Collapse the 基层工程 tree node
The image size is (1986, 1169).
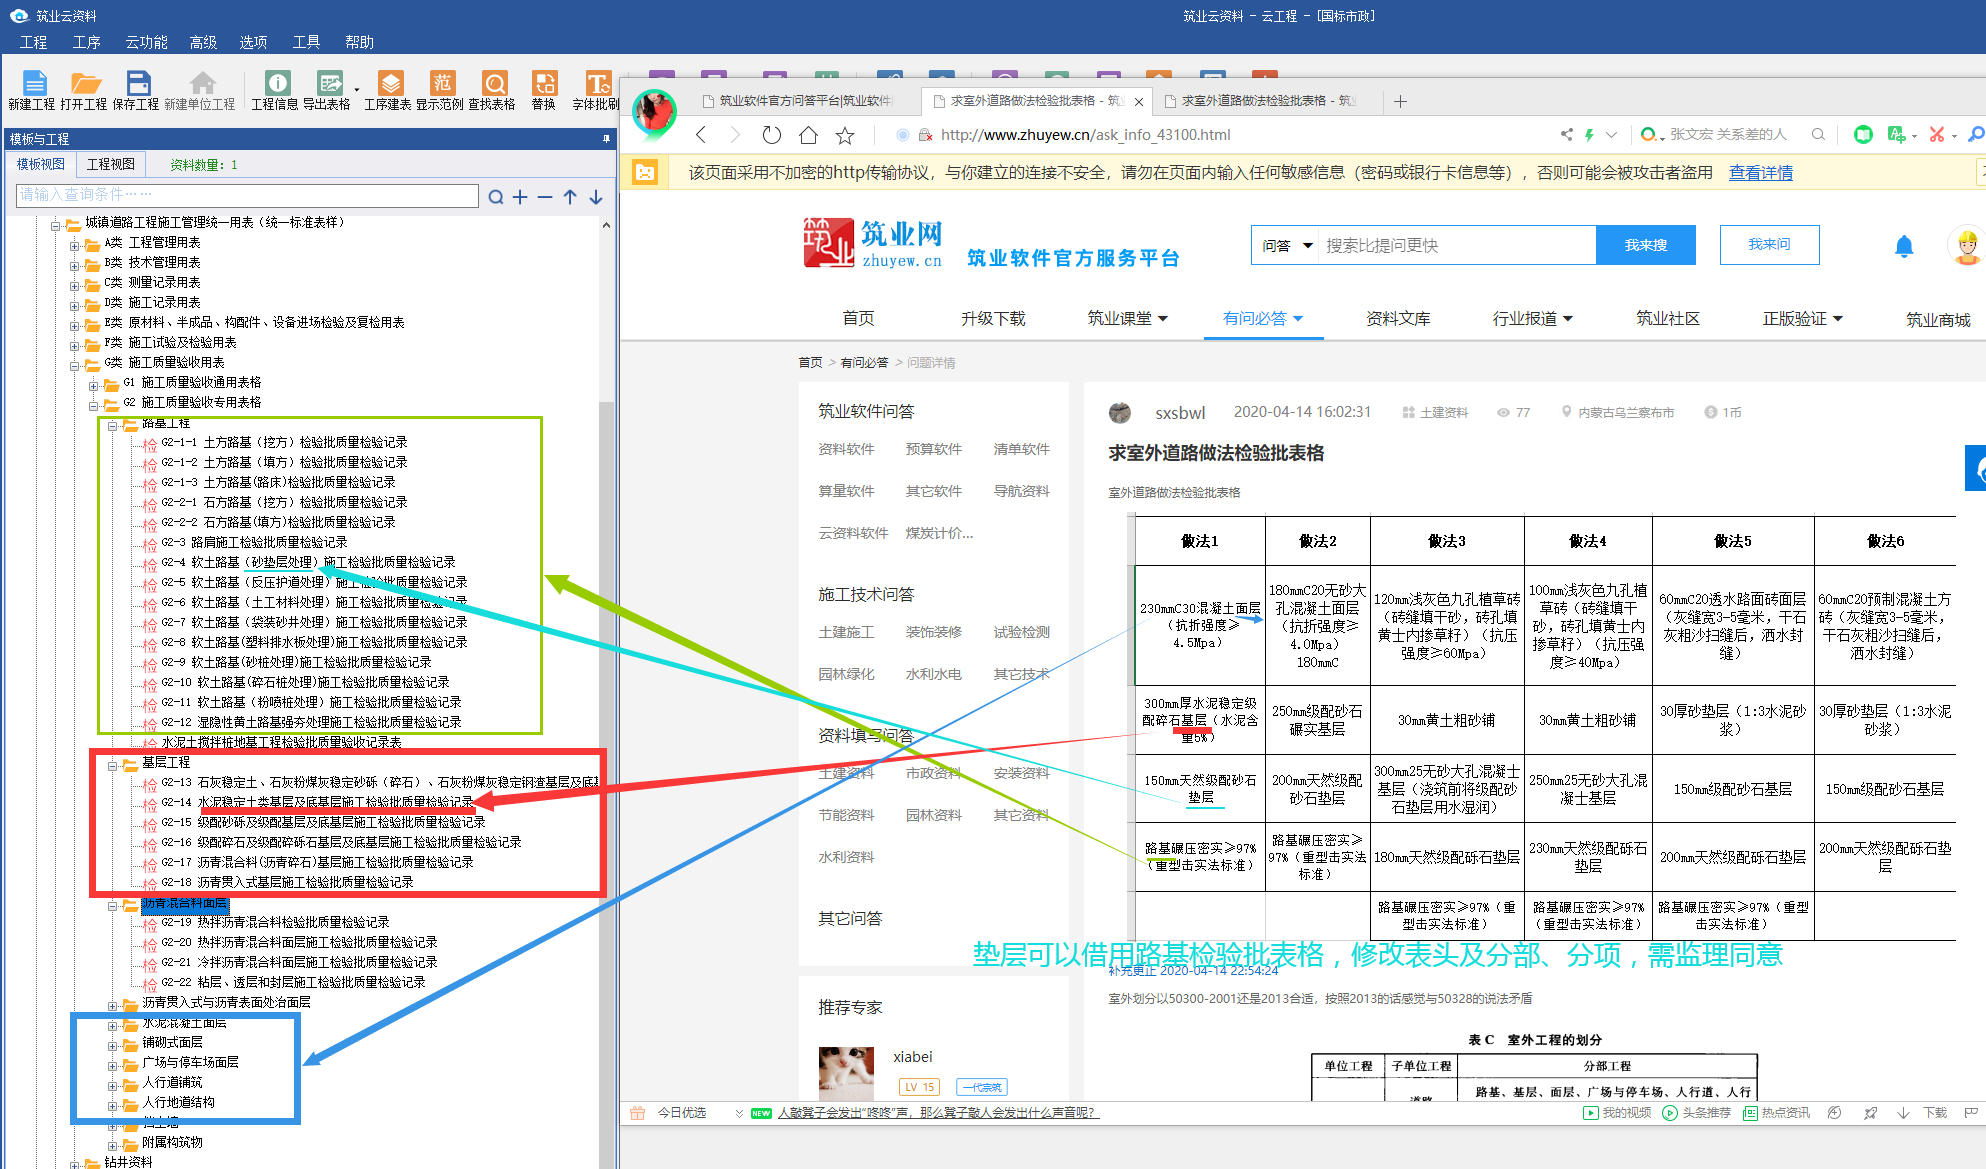coord(113,766)
